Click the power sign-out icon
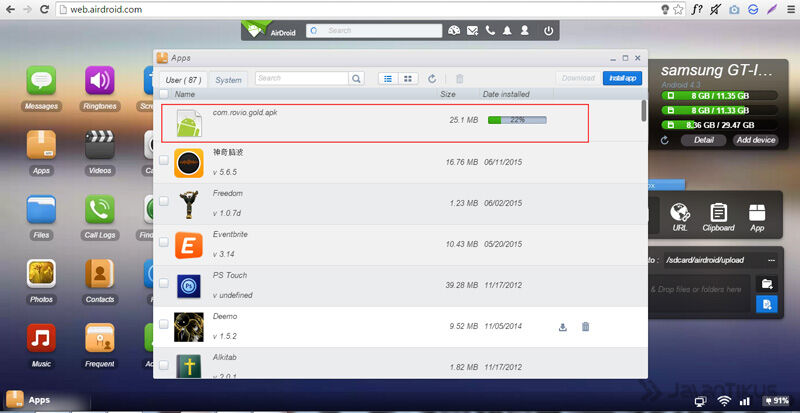Screen dimensions: 800x413 coord(548,31)
